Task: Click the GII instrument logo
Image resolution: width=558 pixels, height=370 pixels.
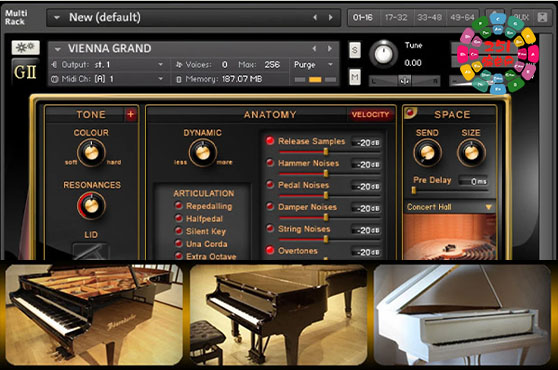Action: (25, 72)
